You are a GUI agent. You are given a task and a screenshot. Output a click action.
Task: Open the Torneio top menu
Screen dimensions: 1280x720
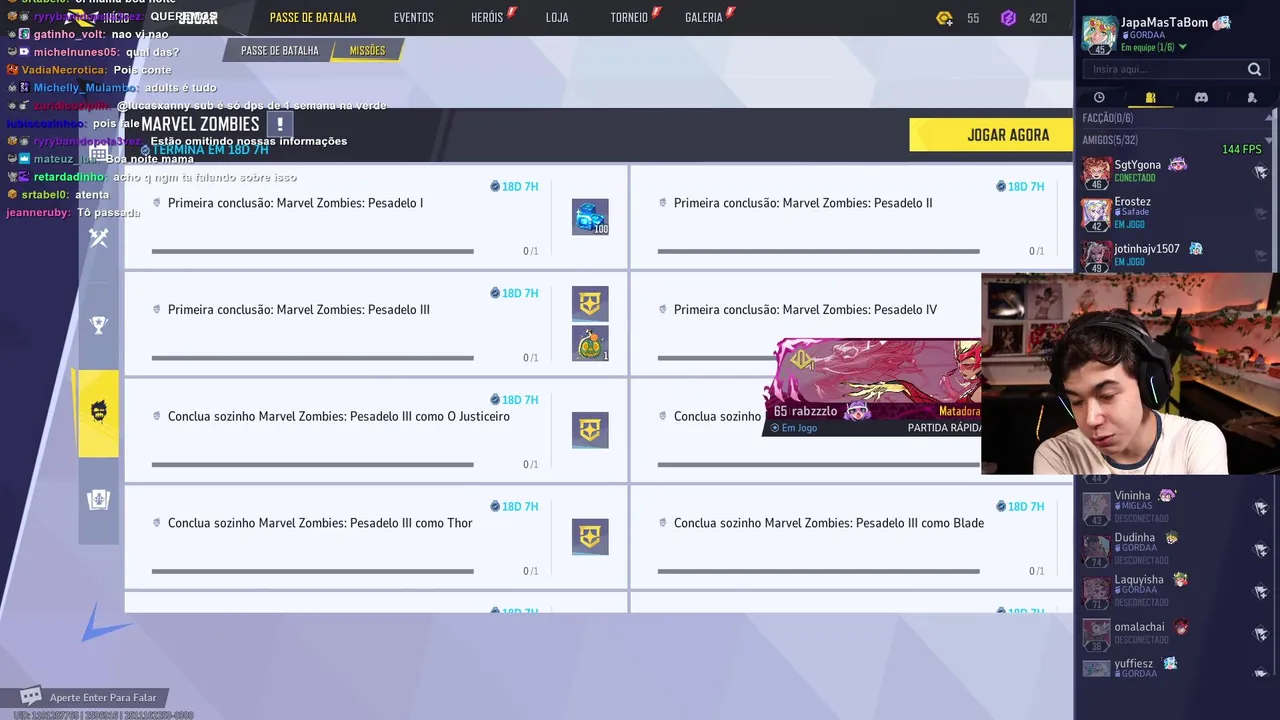pos(629,18)
